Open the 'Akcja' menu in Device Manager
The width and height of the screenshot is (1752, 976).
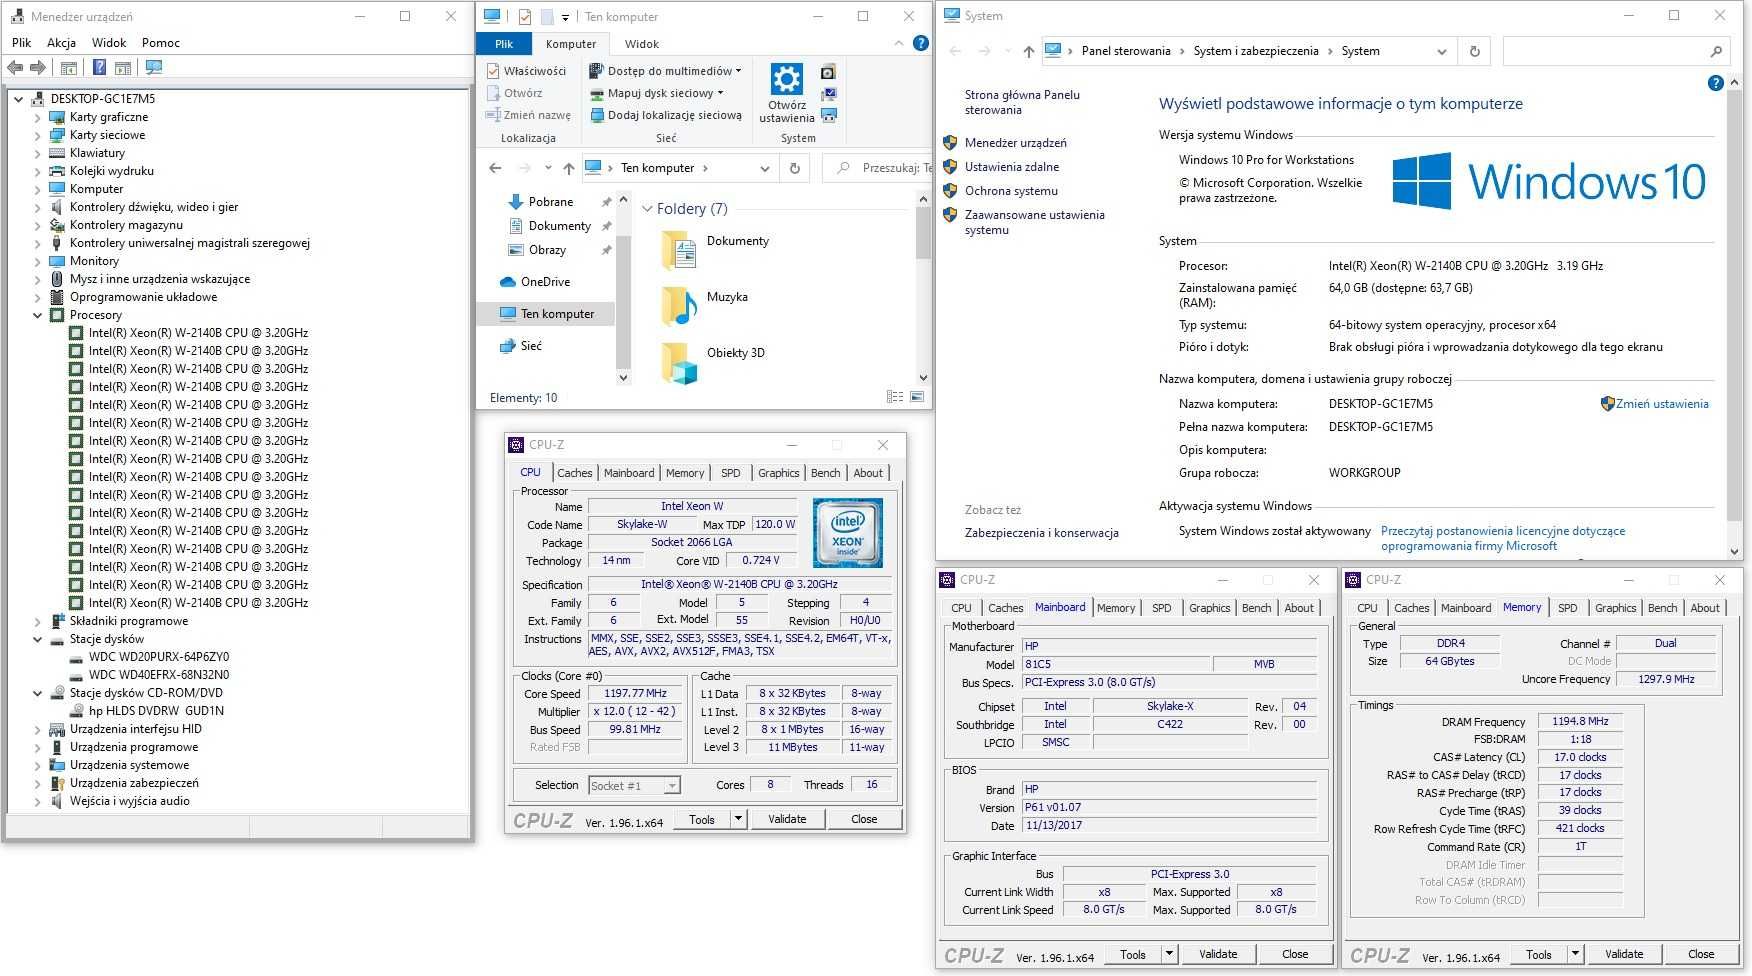click(61, 43)
